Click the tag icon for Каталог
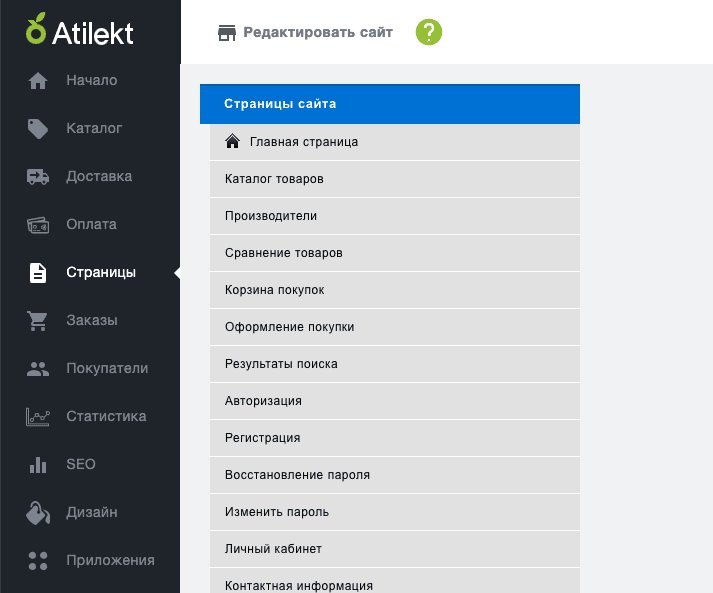This screenshot has height=593, width=713. (x=38, y=129)
